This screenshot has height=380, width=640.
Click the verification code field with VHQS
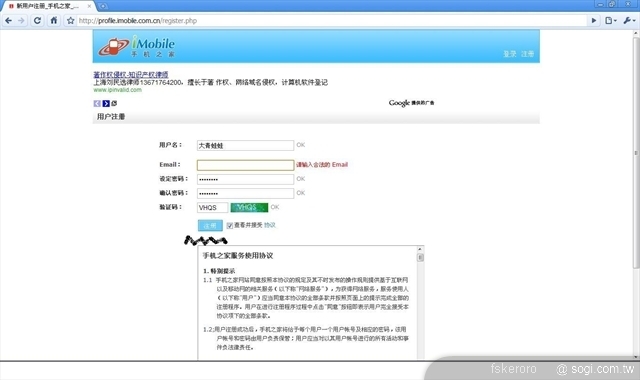pos(212,207)
